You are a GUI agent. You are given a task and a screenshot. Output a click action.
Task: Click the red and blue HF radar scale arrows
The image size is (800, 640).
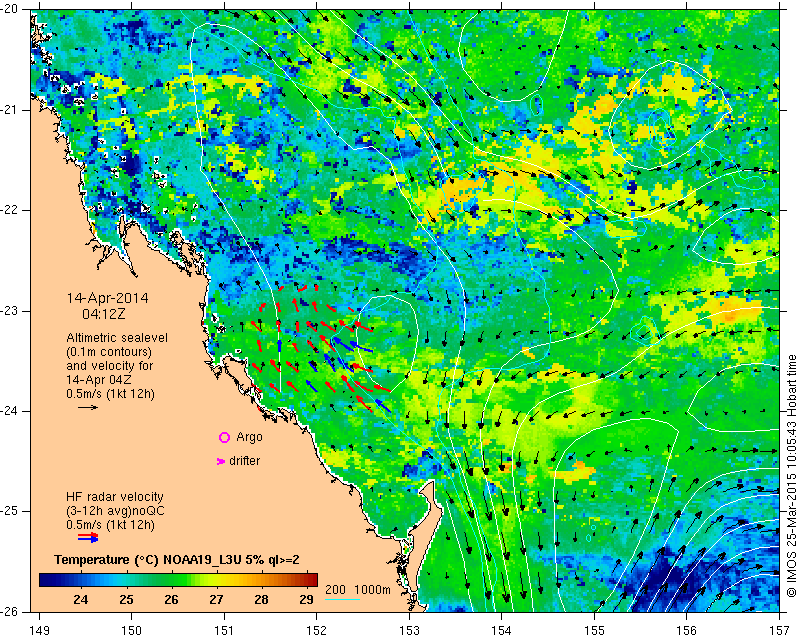[88, 537]
